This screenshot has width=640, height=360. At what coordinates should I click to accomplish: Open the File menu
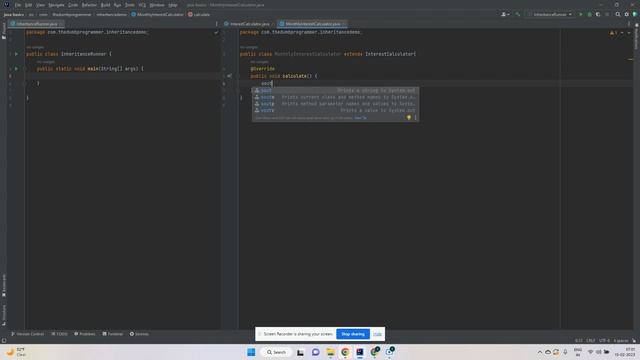(18, 5)
